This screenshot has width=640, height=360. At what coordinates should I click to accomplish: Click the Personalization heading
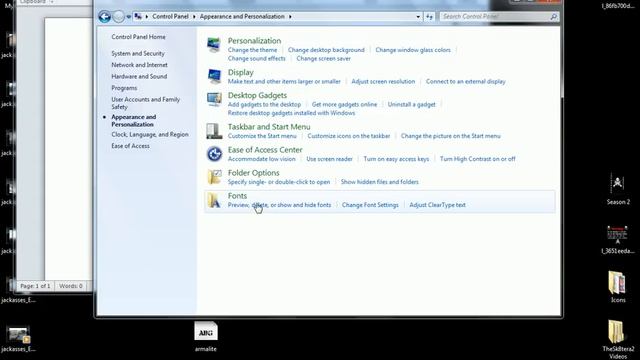[x=254, y=40]
